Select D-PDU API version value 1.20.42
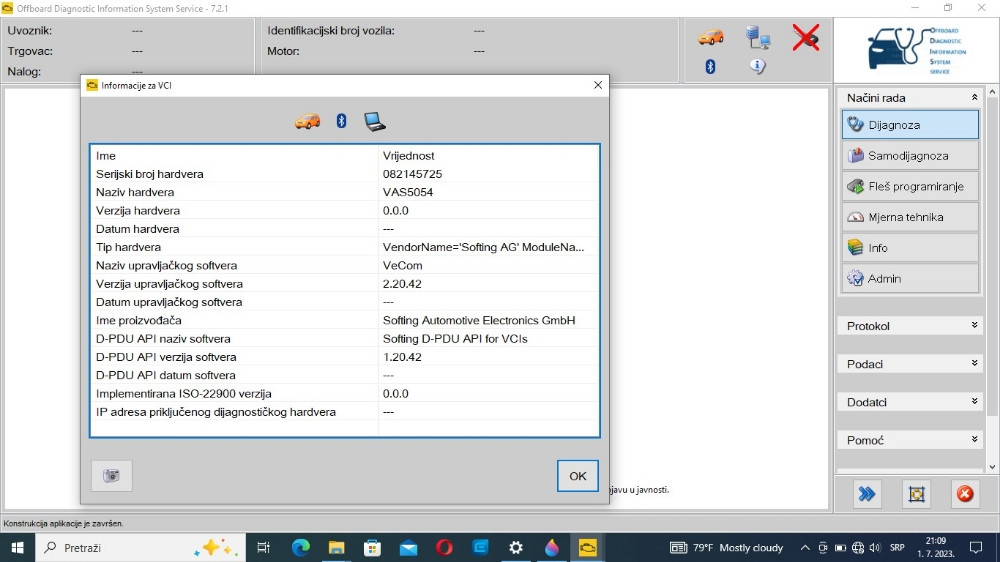Viewport: 1000px width, 562px height. (x=402, y=357)
